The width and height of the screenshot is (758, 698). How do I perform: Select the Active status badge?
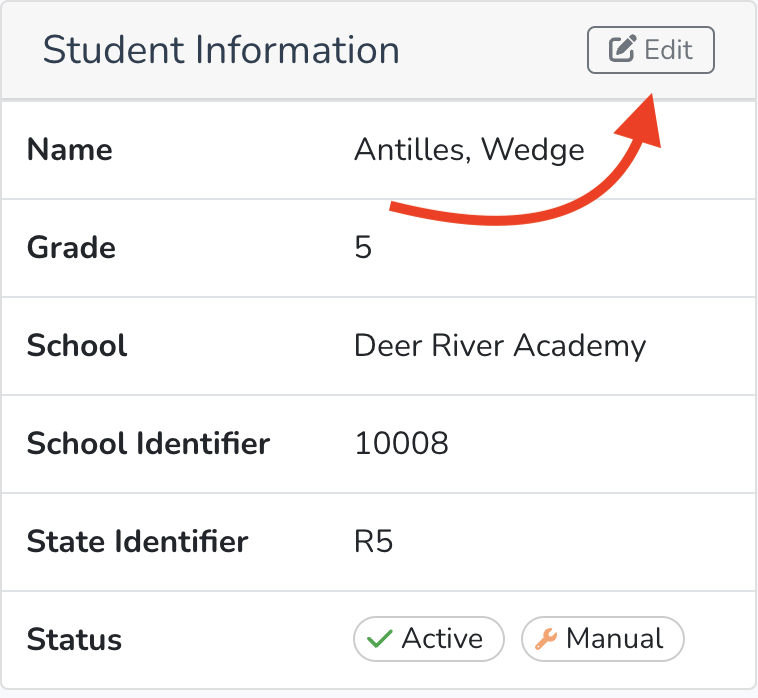coord(429,639)
